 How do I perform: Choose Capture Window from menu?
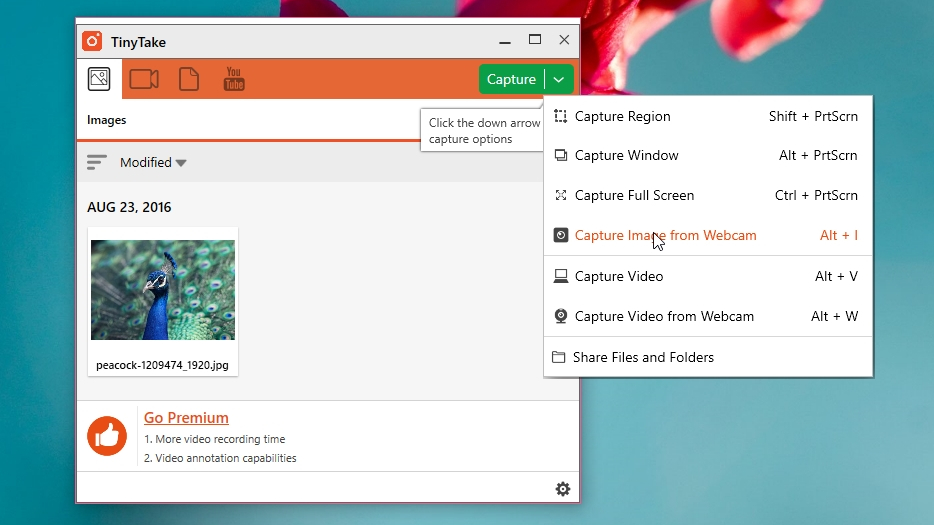pos(708,156)
